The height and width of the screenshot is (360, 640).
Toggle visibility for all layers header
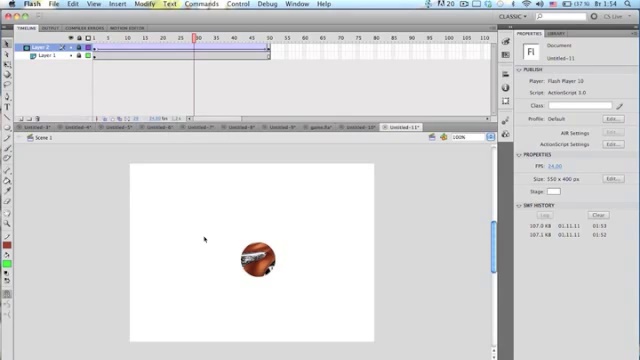71,38
